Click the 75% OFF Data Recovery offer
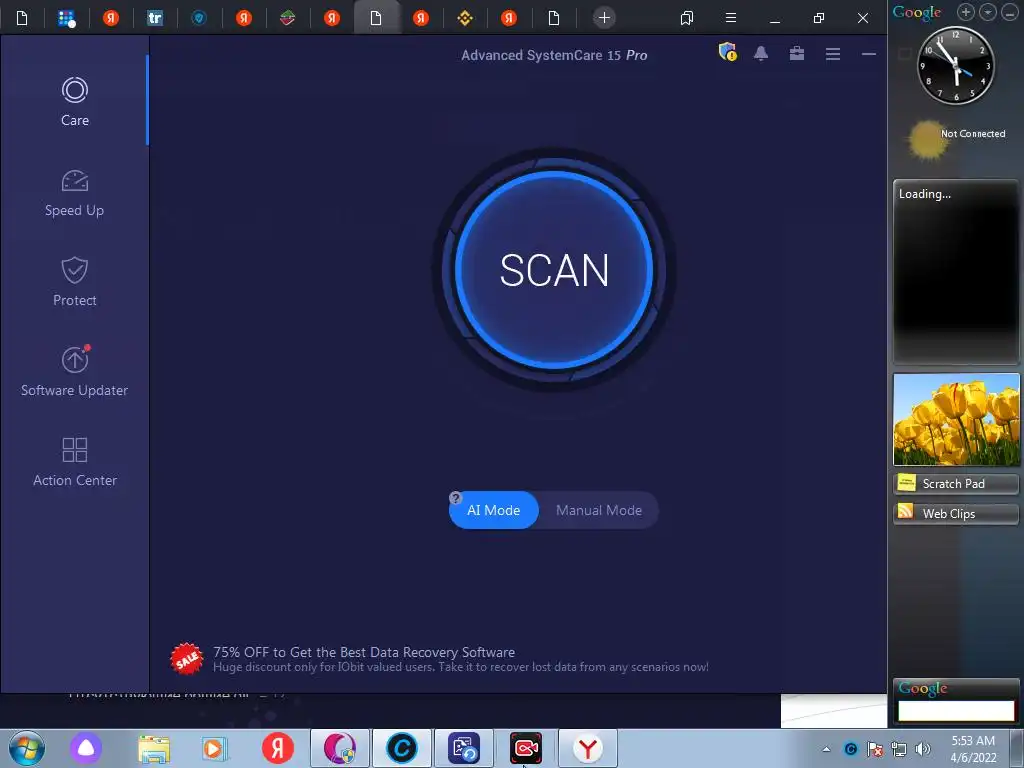 click(460, 659)
